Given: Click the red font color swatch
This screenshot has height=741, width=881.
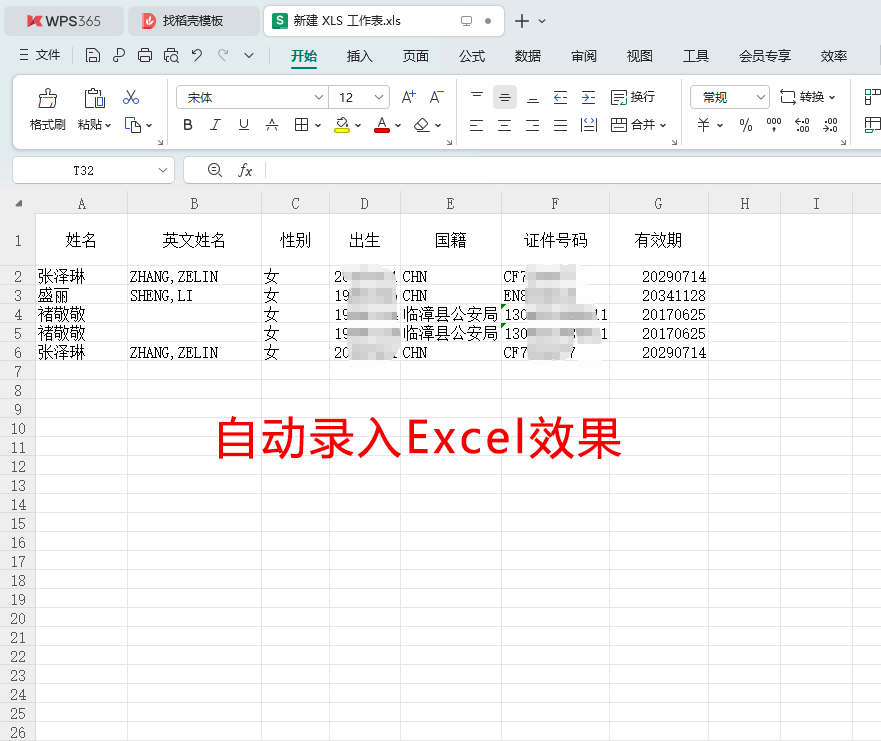Looking at the screenshot, I should click(383, 131).
